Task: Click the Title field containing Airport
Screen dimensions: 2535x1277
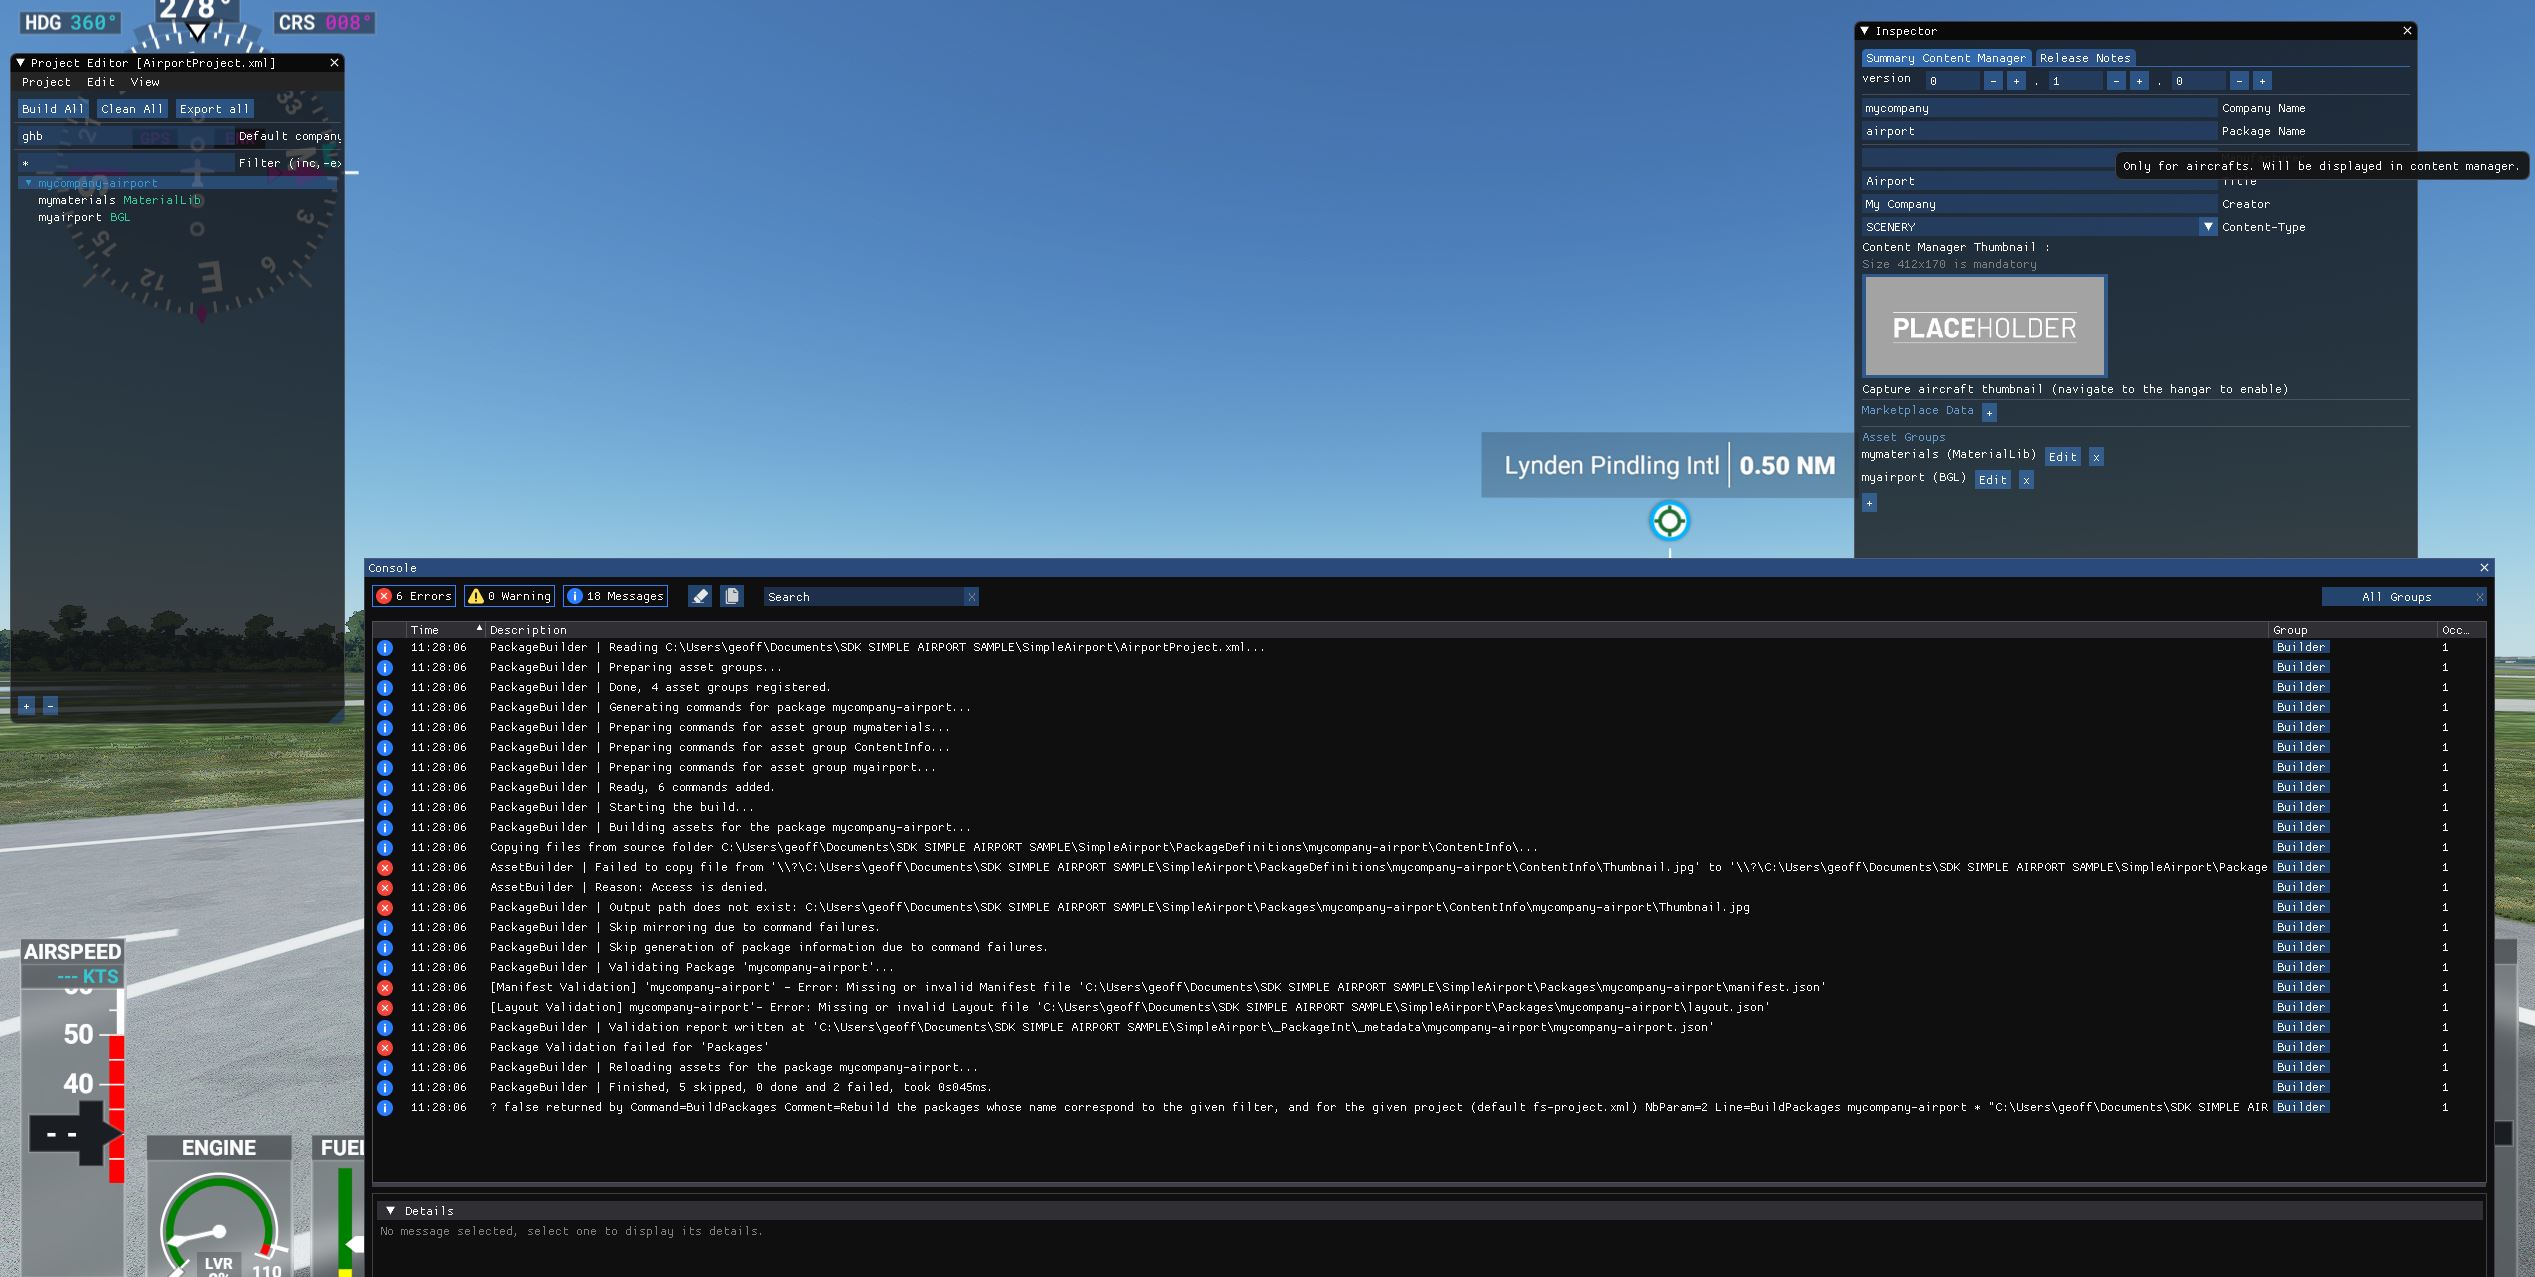Action: 2038,181
